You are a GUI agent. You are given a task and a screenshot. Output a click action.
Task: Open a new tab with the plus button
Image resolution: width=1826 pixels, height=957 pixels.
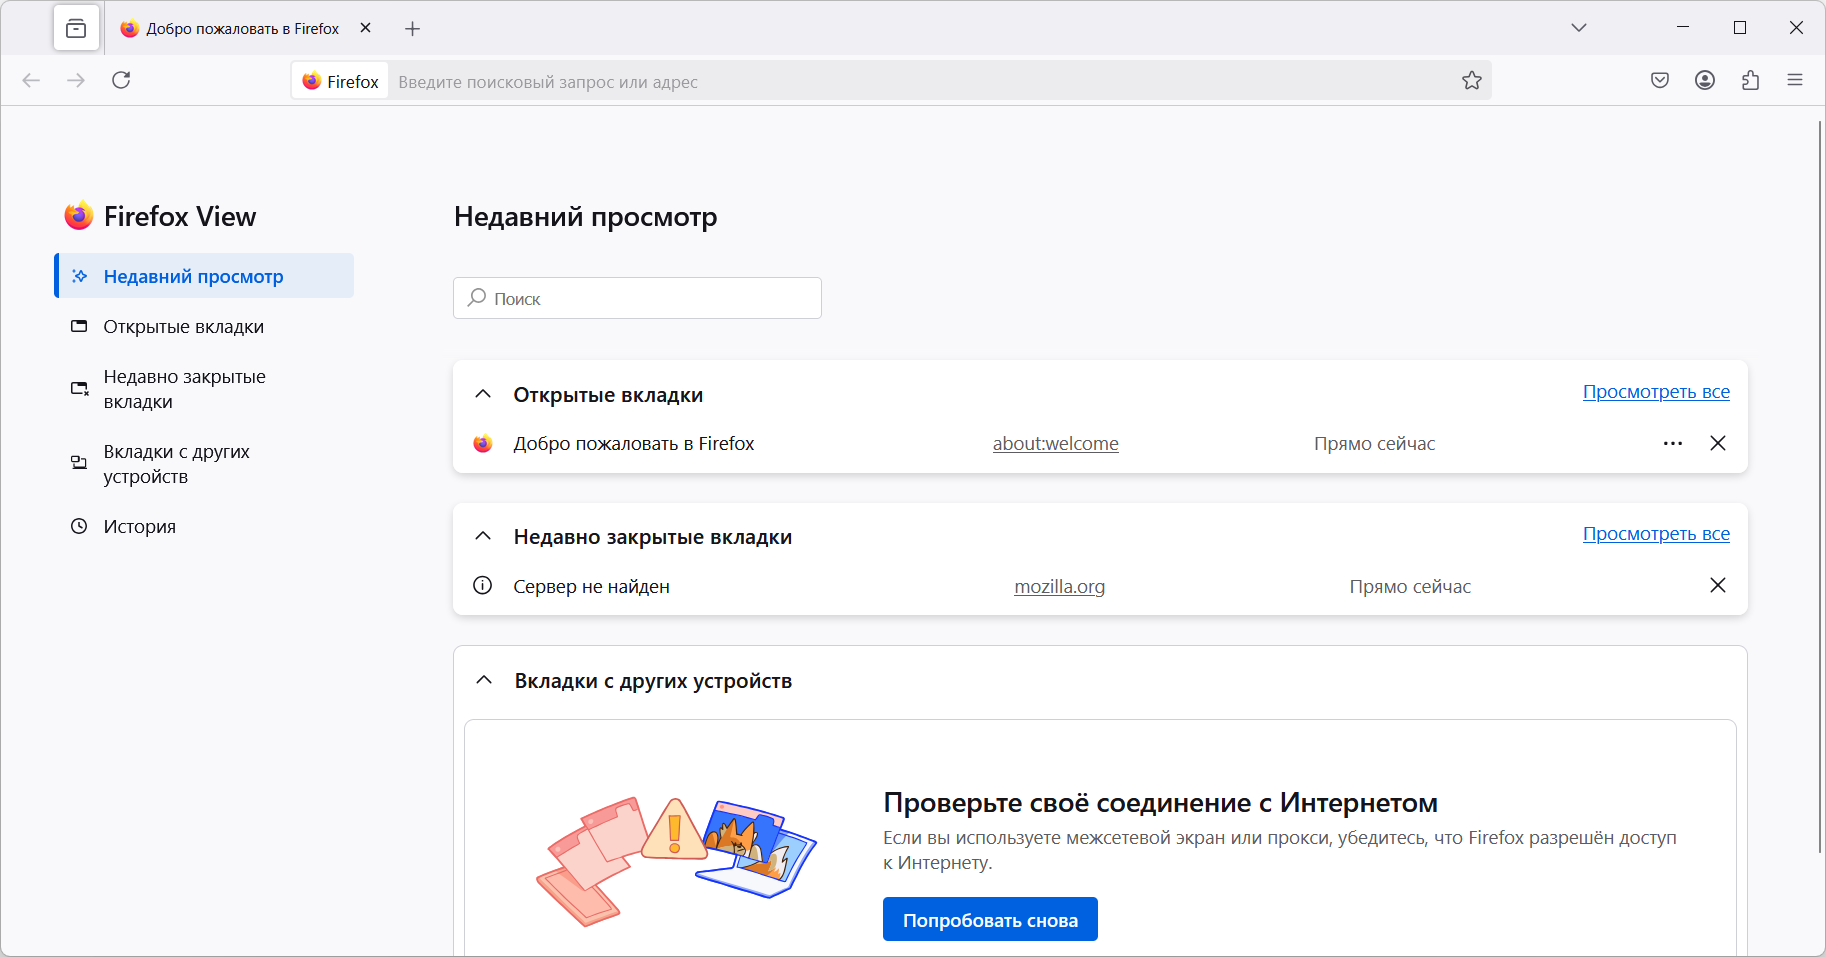pos(412,28)
